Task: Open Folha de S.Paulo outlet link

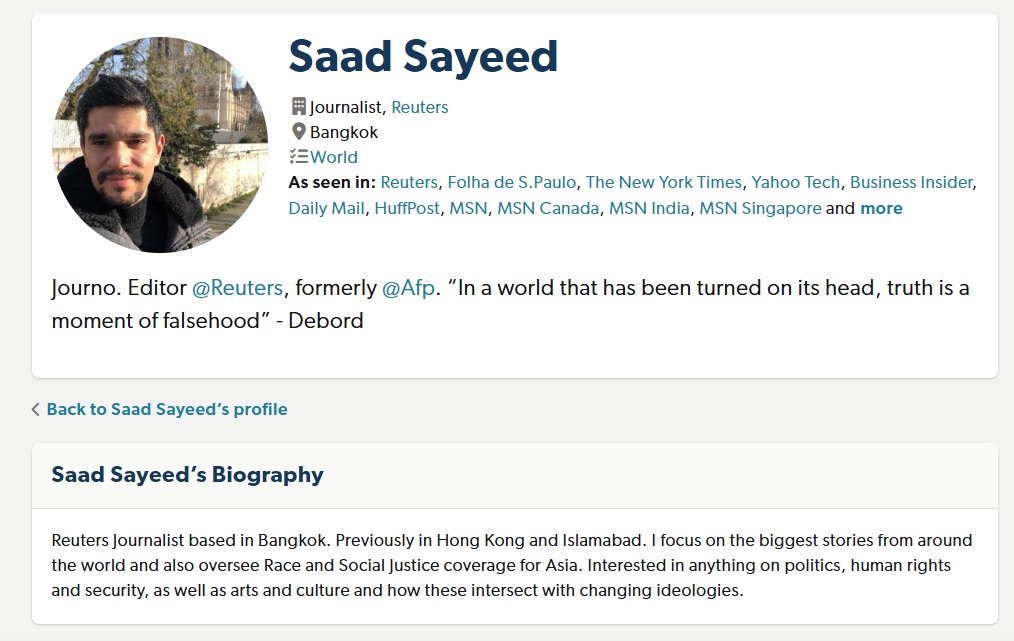Action: click(512, 182)
